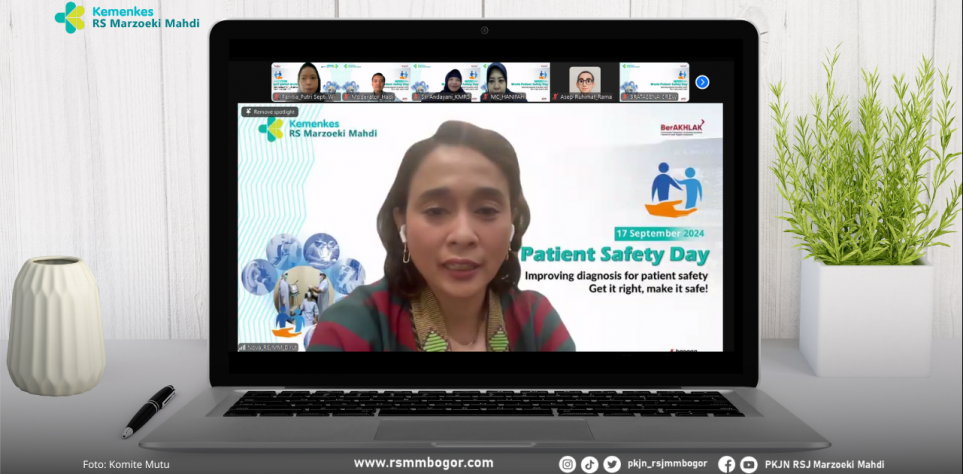Image resolution: width=963 pixels, height=474 pixels.
Task: Click PKJN RSJ Marzoeki Mahdi channel name
Action: click(825, 464)
